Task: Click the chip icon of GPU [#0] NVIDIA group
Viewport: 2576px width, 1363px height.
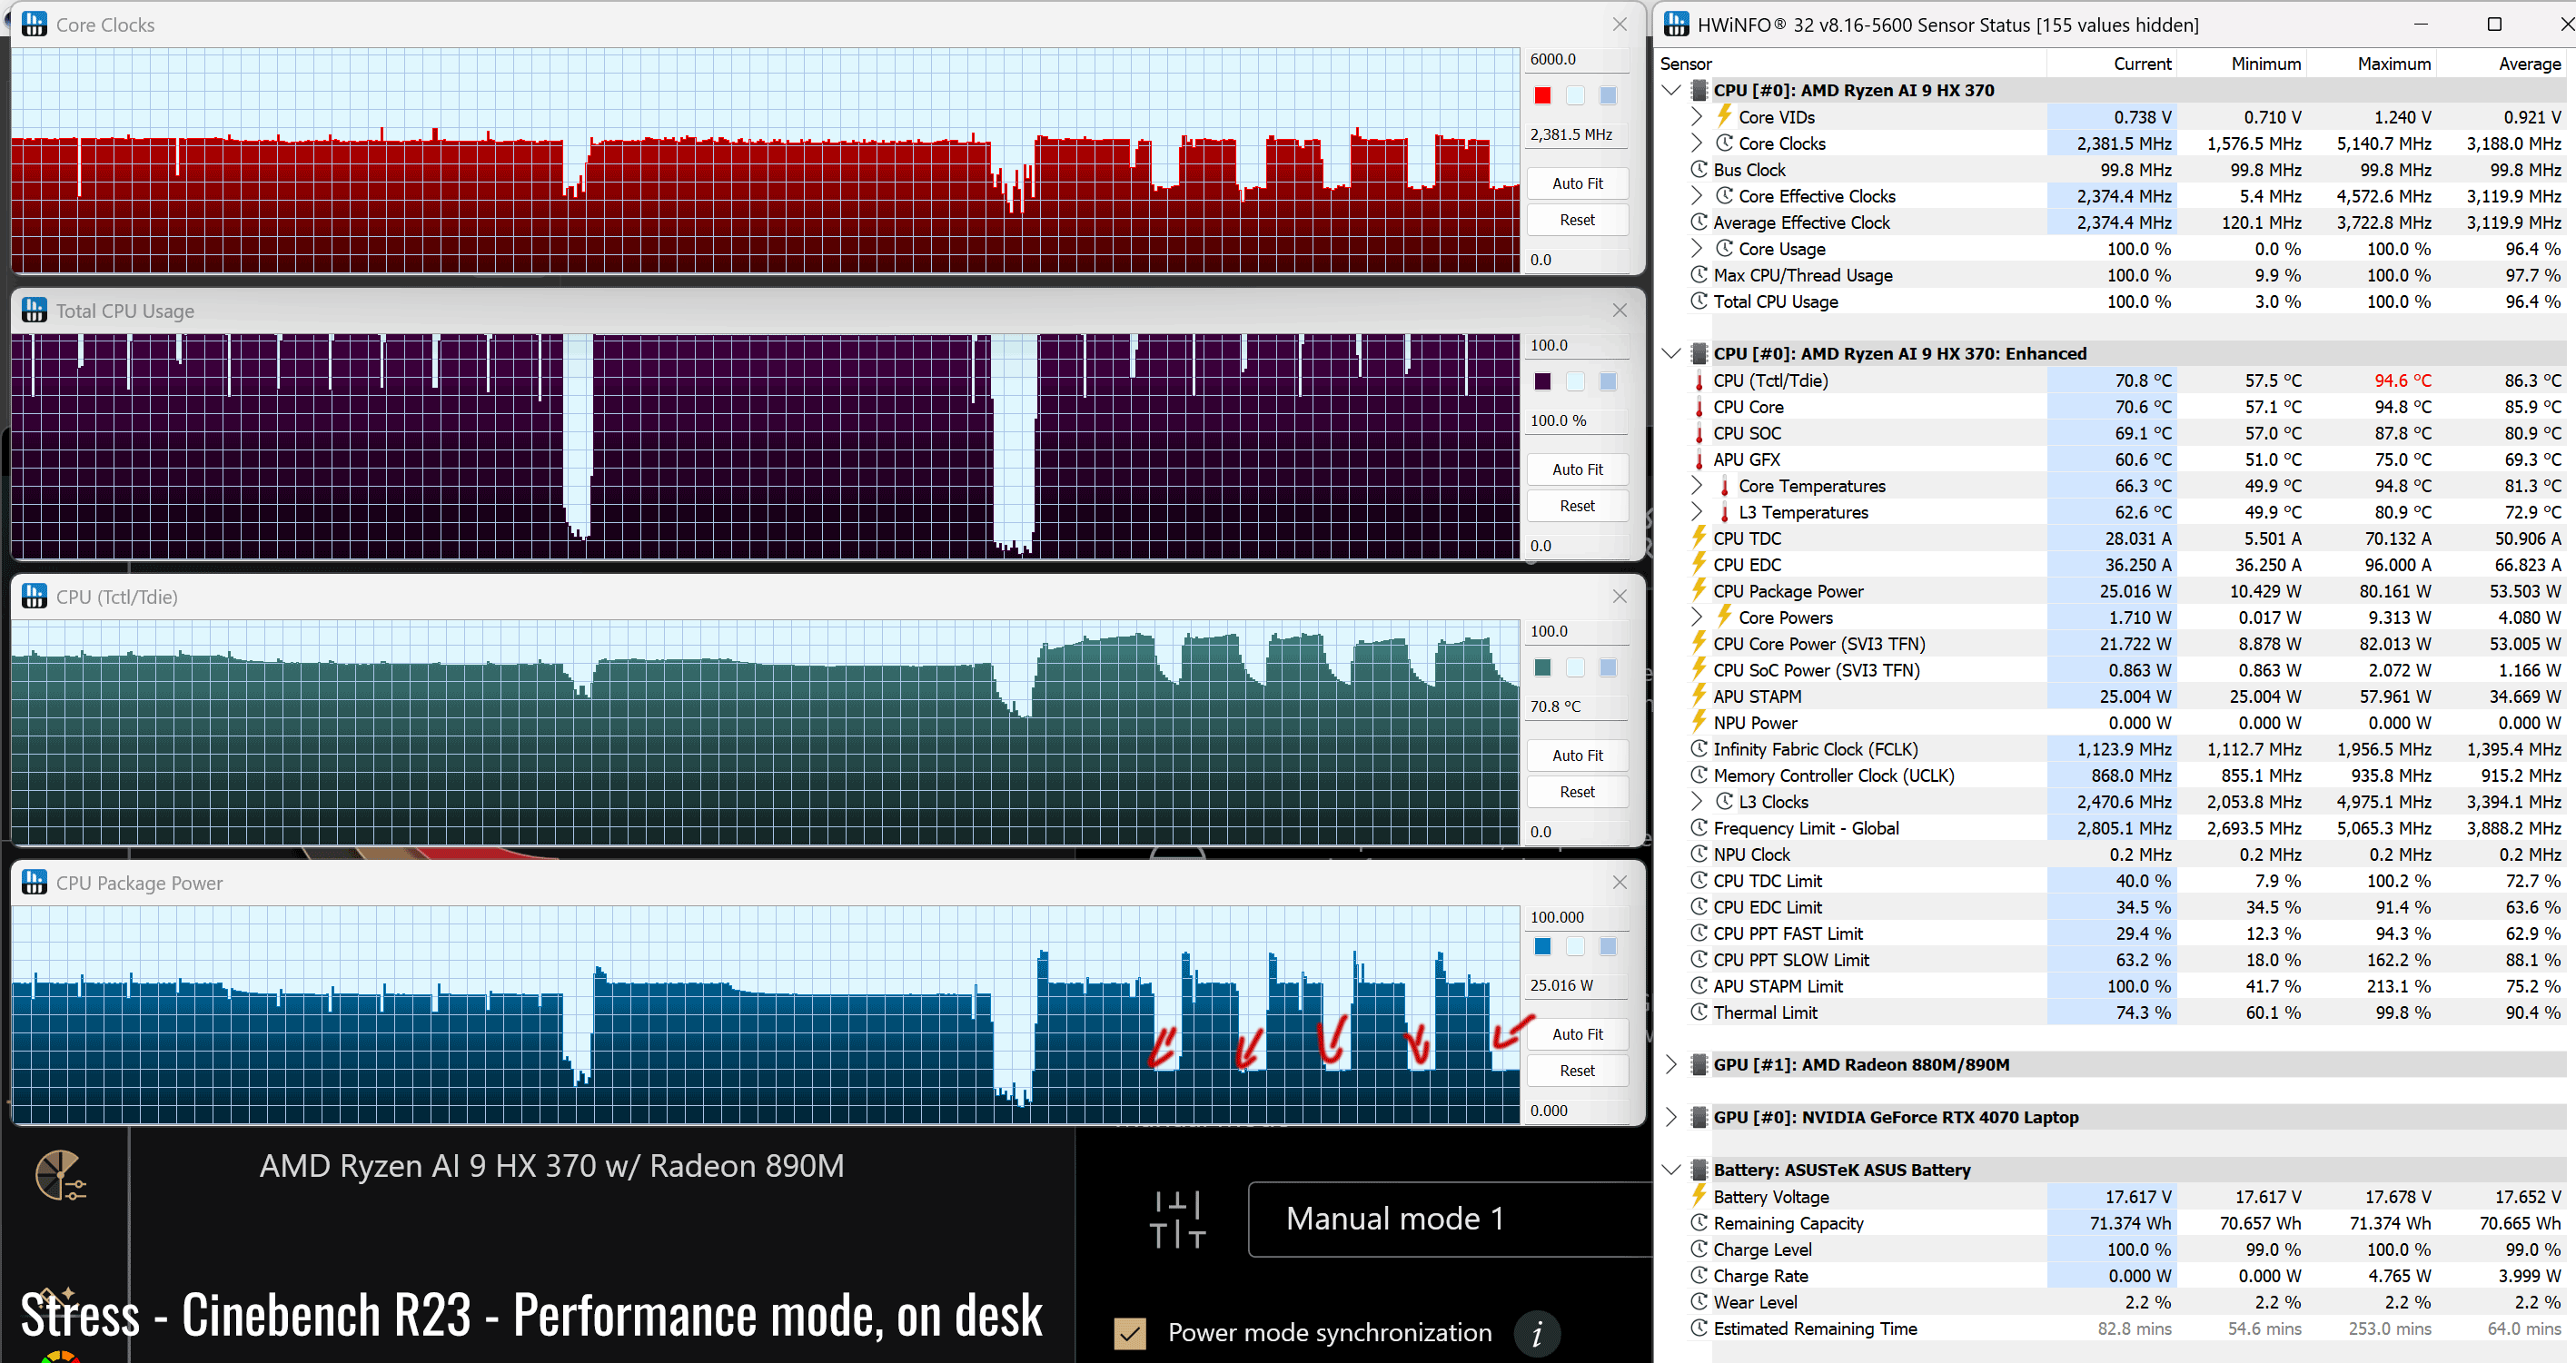Action: point(1698,1117)
